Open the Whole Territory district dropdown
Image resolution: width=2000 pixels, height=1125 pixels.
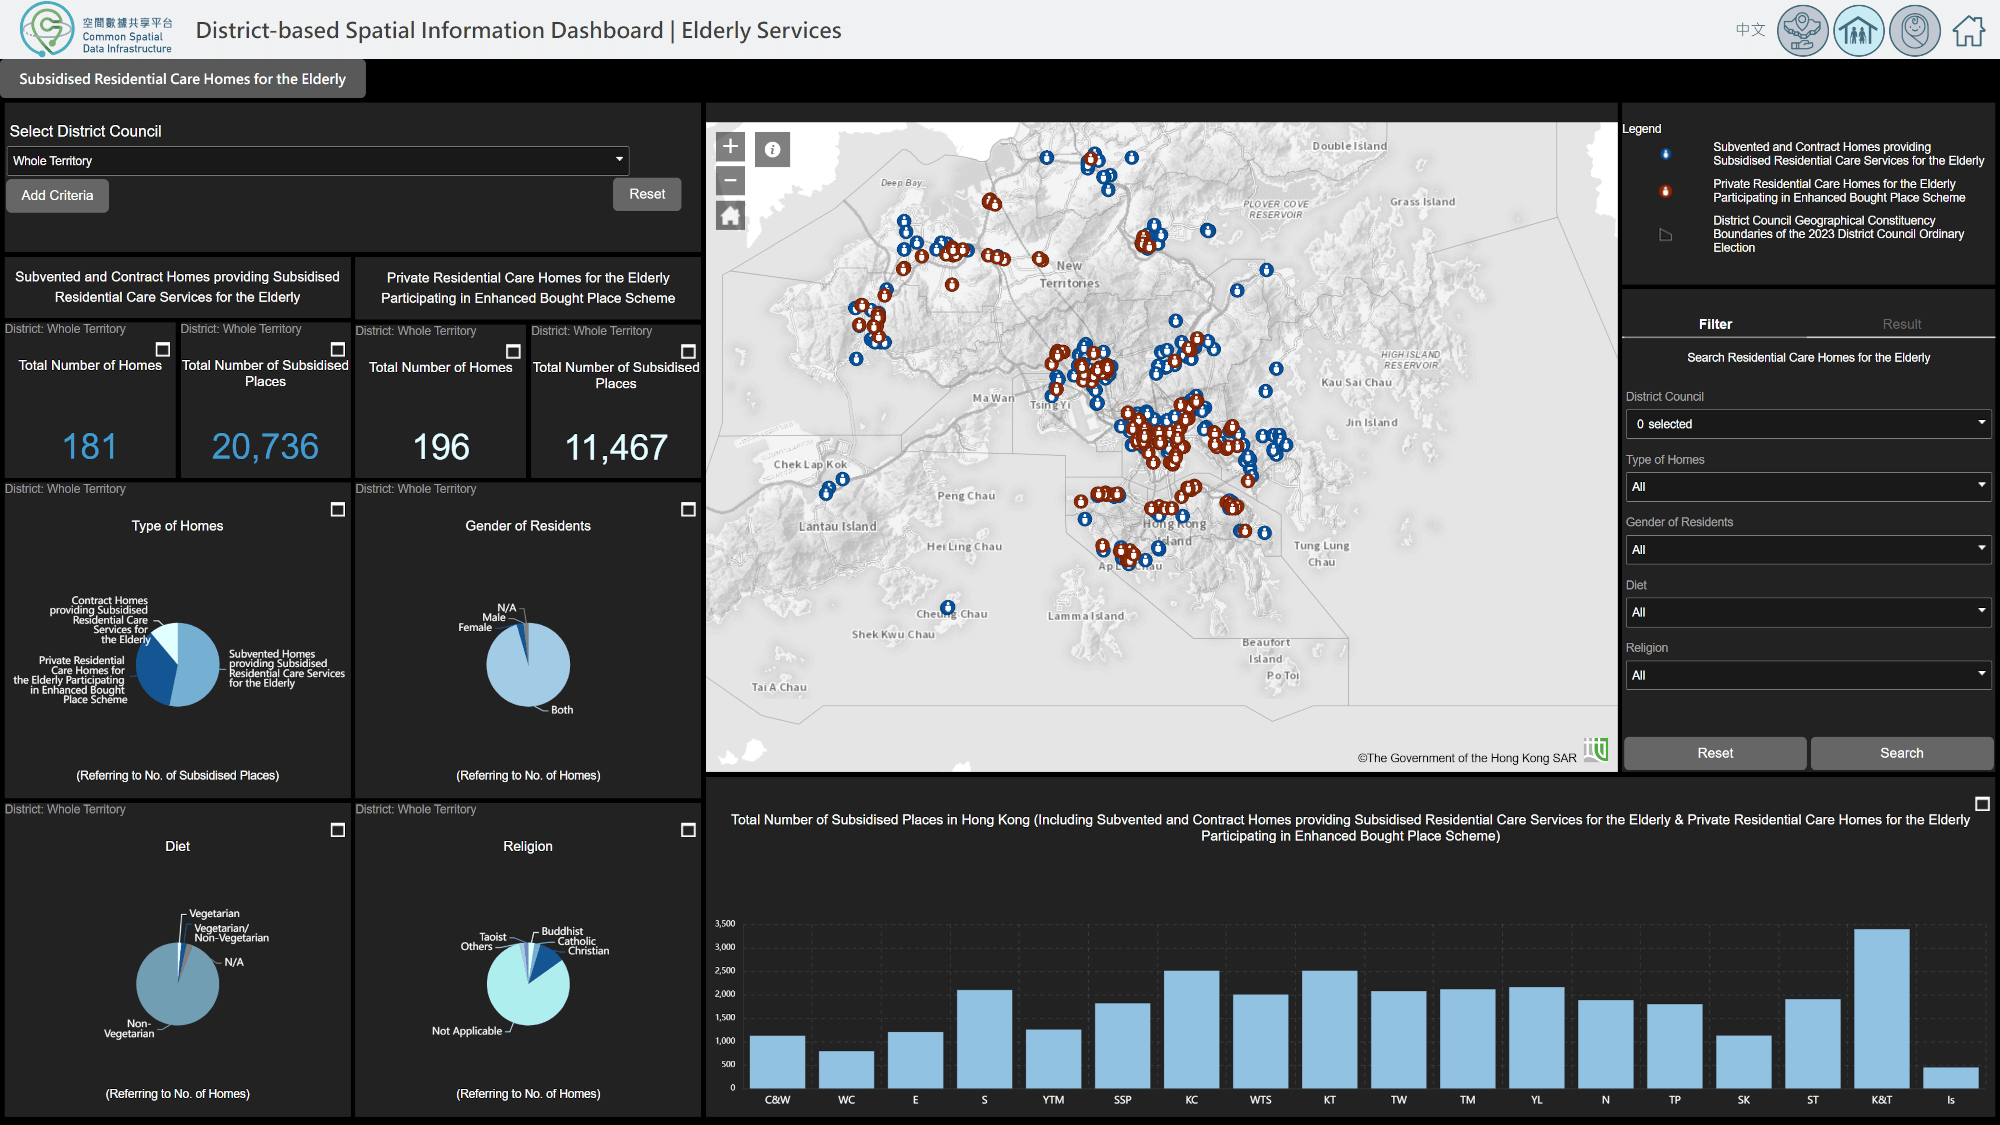[x=318, y=160]
